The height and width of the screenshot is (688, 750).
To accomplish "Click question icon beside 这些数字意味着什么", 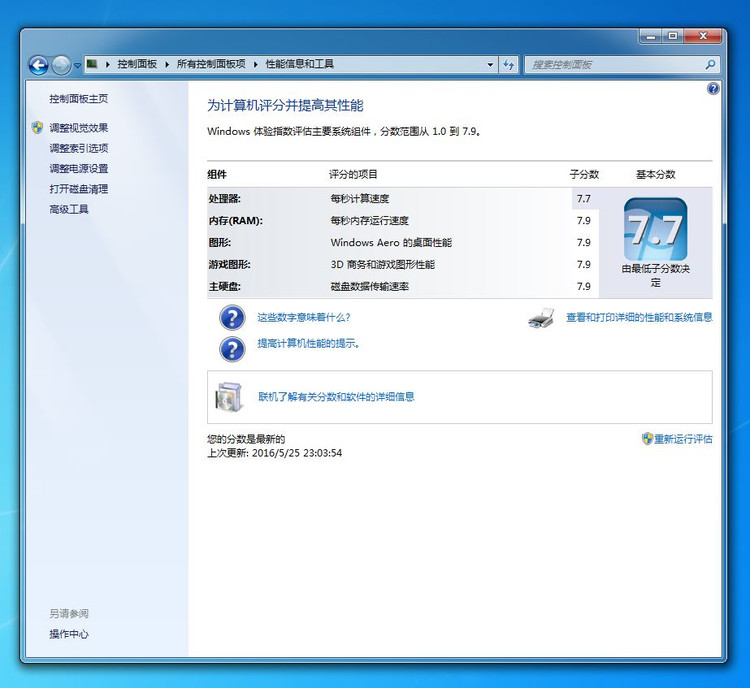I will (x=232, y=318).
